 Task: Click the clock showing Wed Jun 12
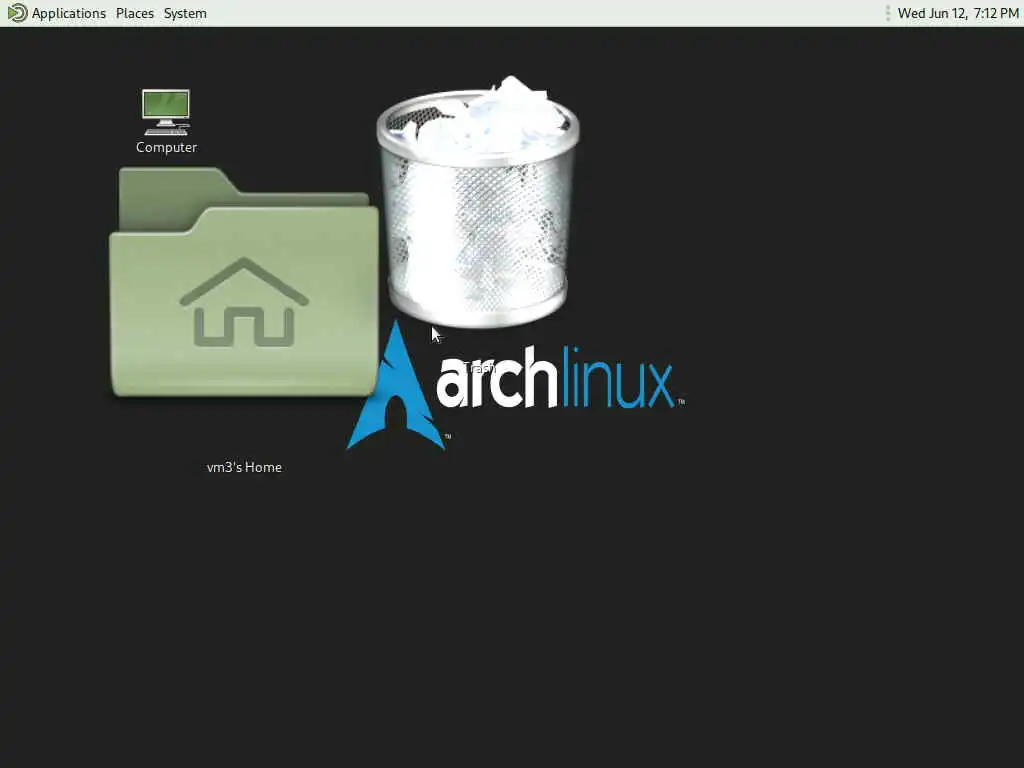point(958,13)
